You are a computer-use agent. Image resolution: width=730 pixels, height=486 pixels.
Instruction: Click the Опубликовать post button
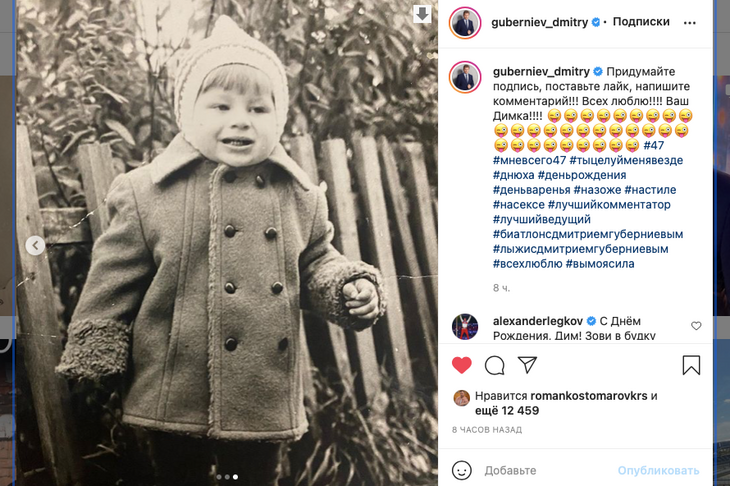[x=658, y=471]
